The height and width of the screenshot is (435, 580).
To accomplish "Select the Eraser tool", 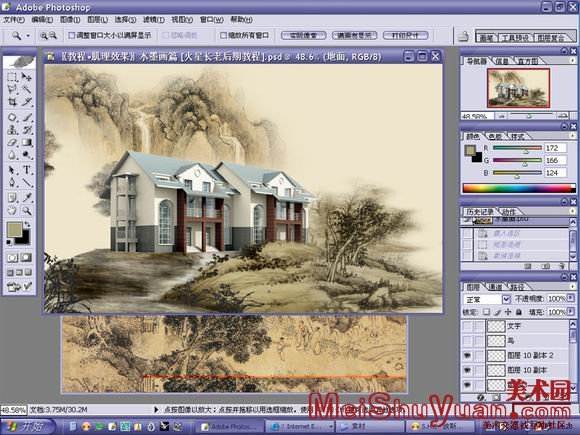I will 12,142.
